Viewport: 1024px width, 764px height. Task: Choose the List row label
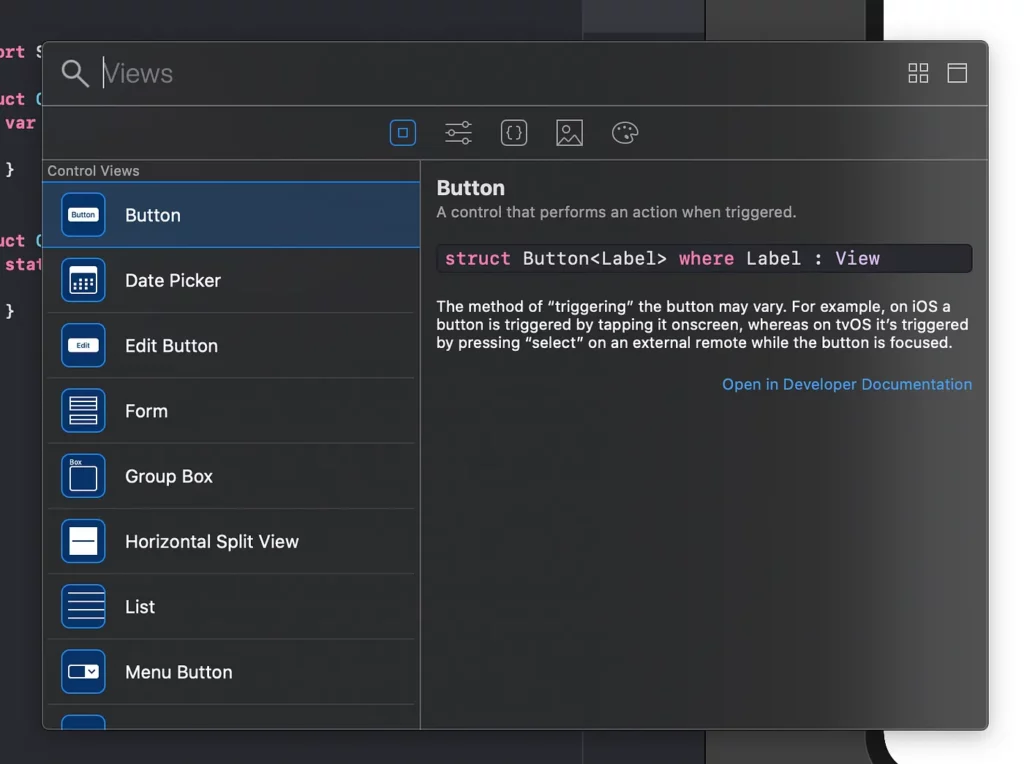(140, 607)
